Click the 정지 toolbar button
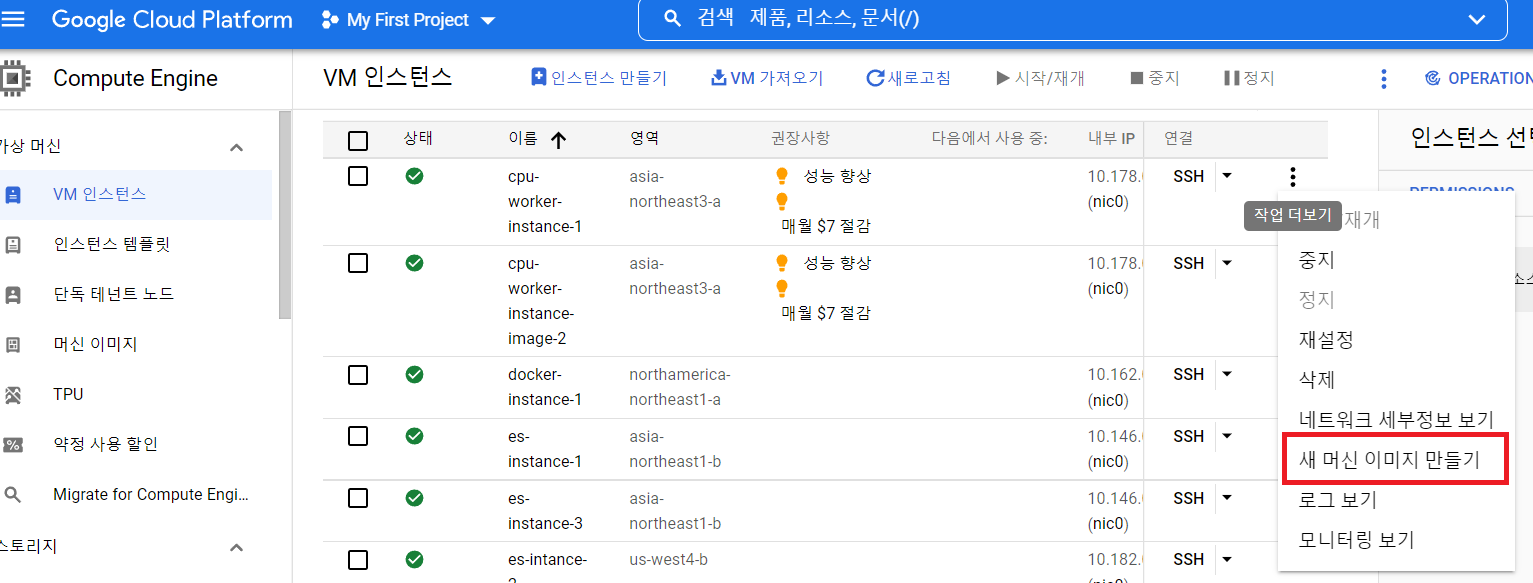 click(1249, 78)
